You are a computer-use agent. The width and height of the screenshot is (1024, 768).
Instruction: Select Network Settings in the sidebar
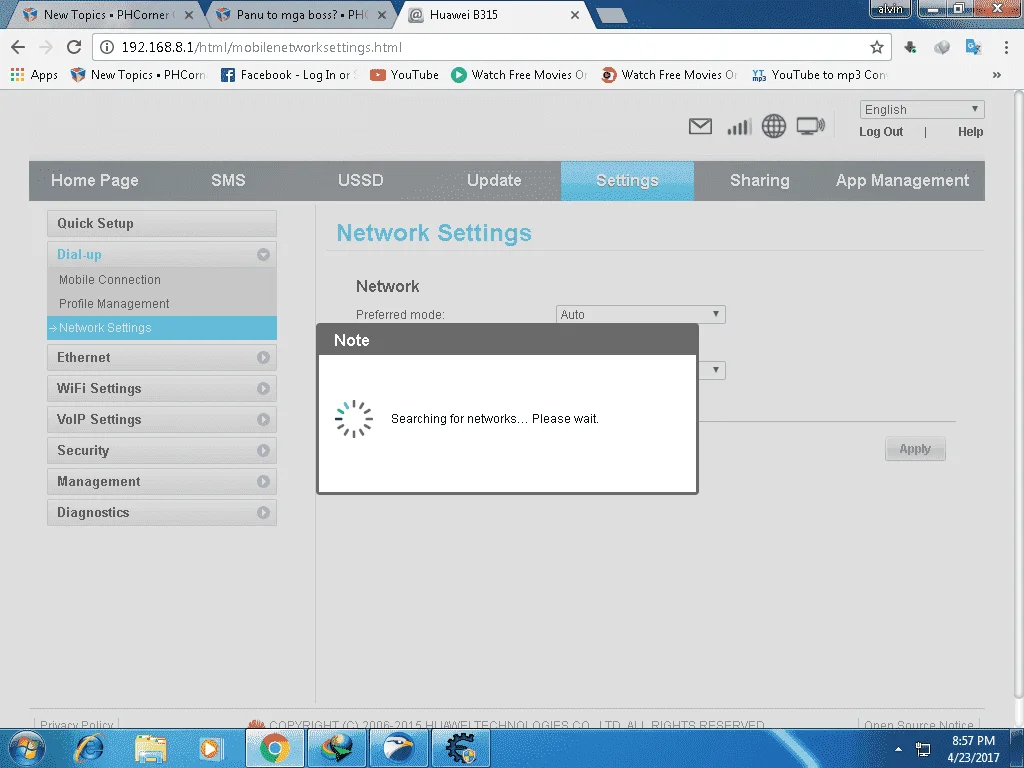coord(162,328)
